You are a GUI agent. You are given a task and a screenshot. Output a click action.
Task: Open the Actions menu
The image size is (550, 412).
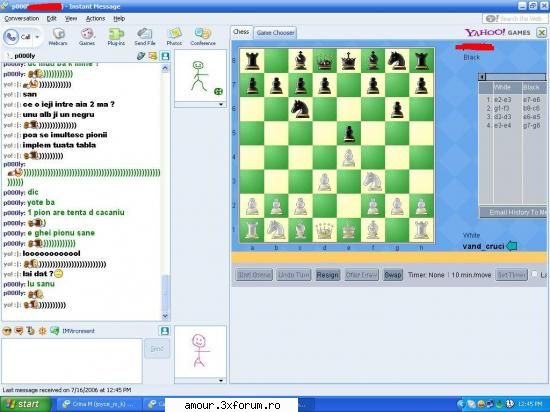click(95, 19)
